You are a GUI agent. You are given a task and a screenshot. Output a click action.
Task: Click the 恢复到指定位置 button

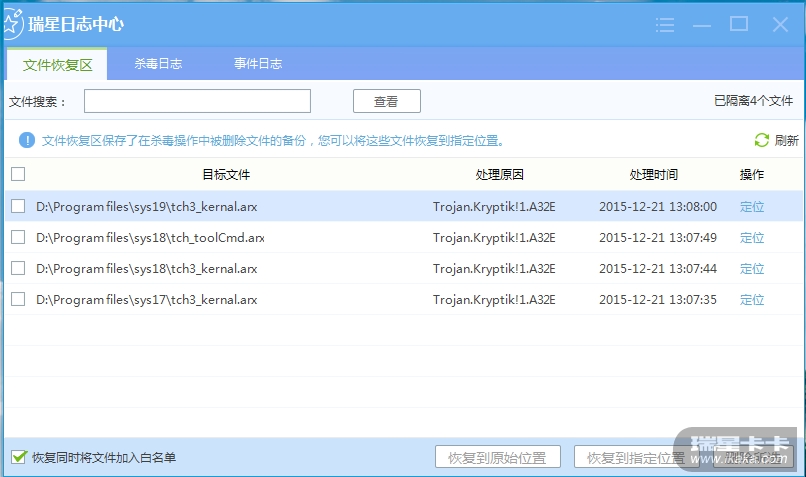pos(636,457)
